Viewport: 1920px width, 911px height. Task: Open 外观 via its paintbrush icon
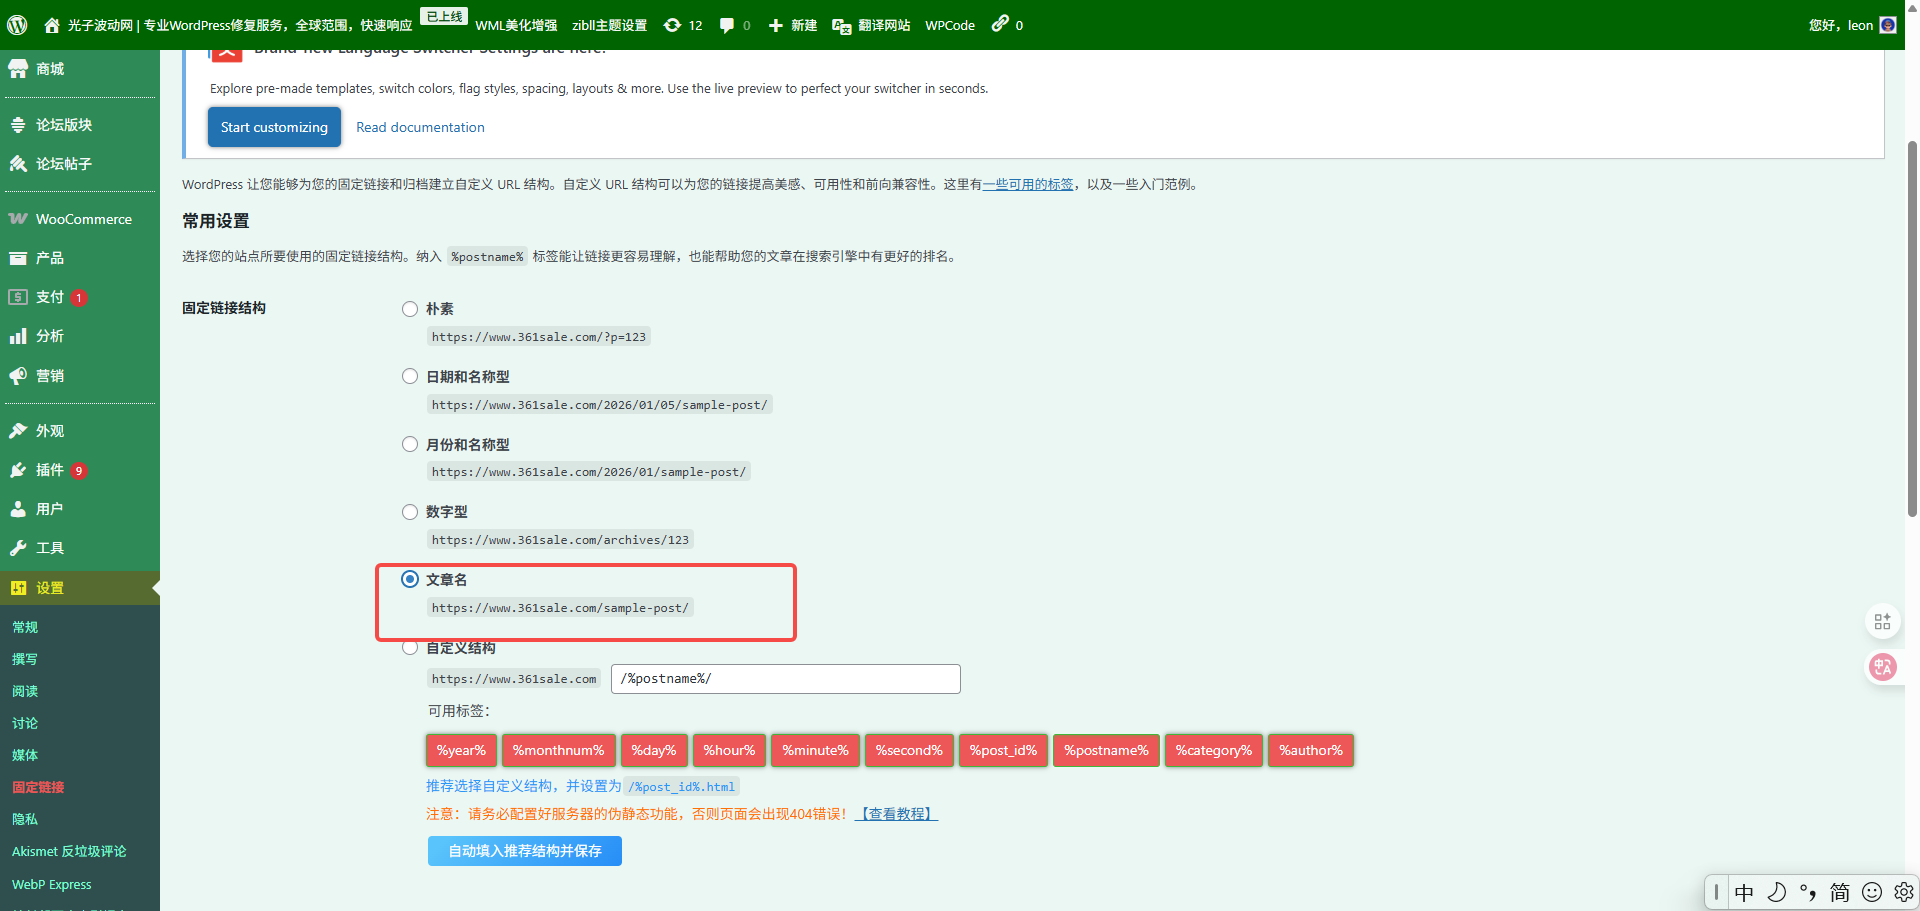pyautogui.click(x=18, y=430)
